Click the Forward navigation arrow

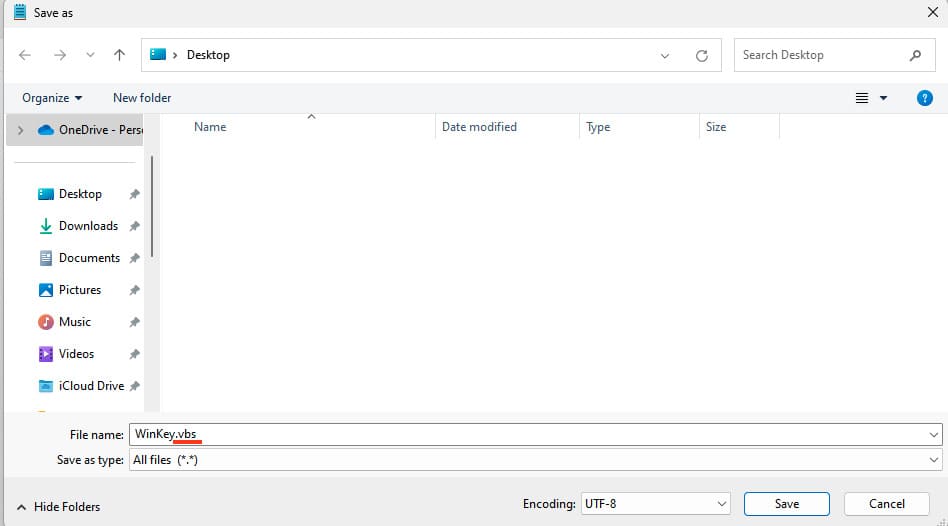click(x=59, y=56)
